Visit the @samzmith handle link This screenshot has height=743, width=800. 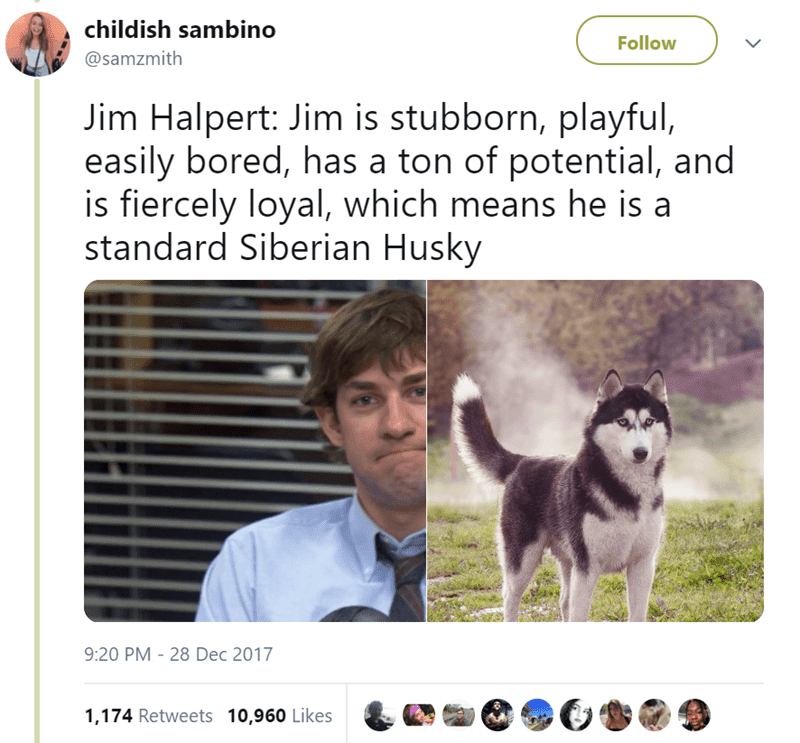[x=133, y=59]
